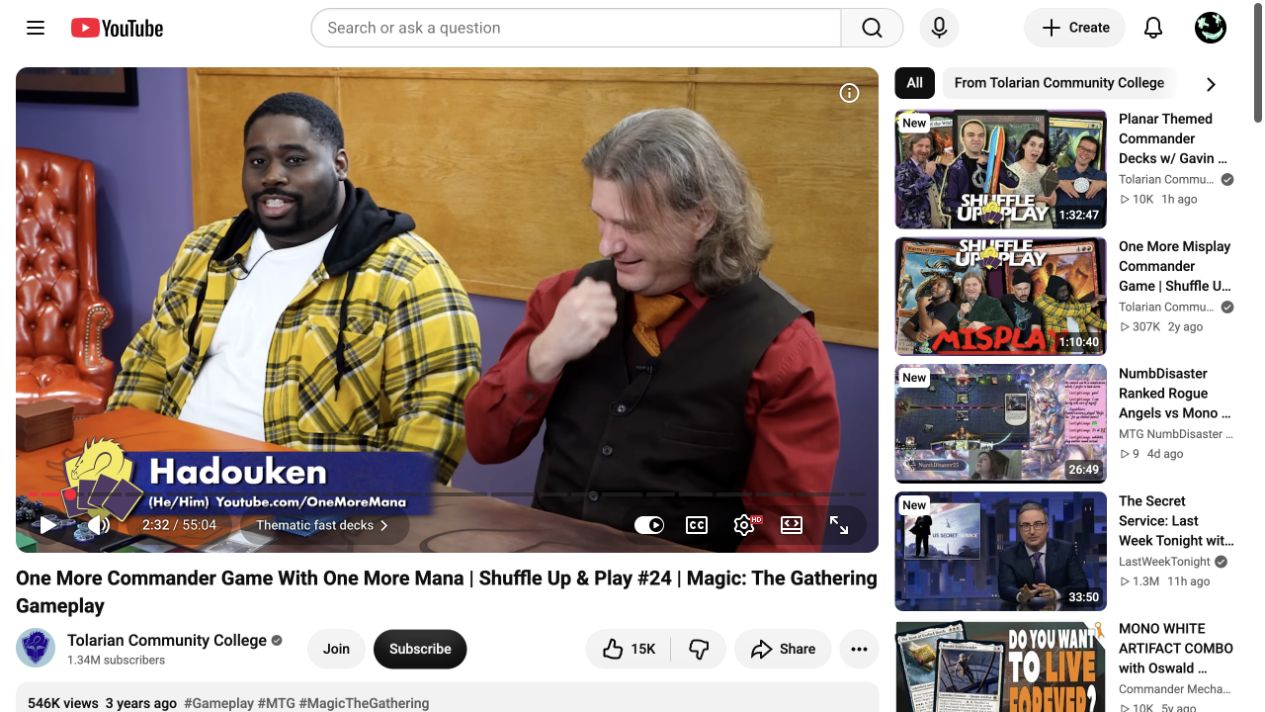Open MTG NumbDisaster channel link
1265x712 pixels.
coord(1176,434)
